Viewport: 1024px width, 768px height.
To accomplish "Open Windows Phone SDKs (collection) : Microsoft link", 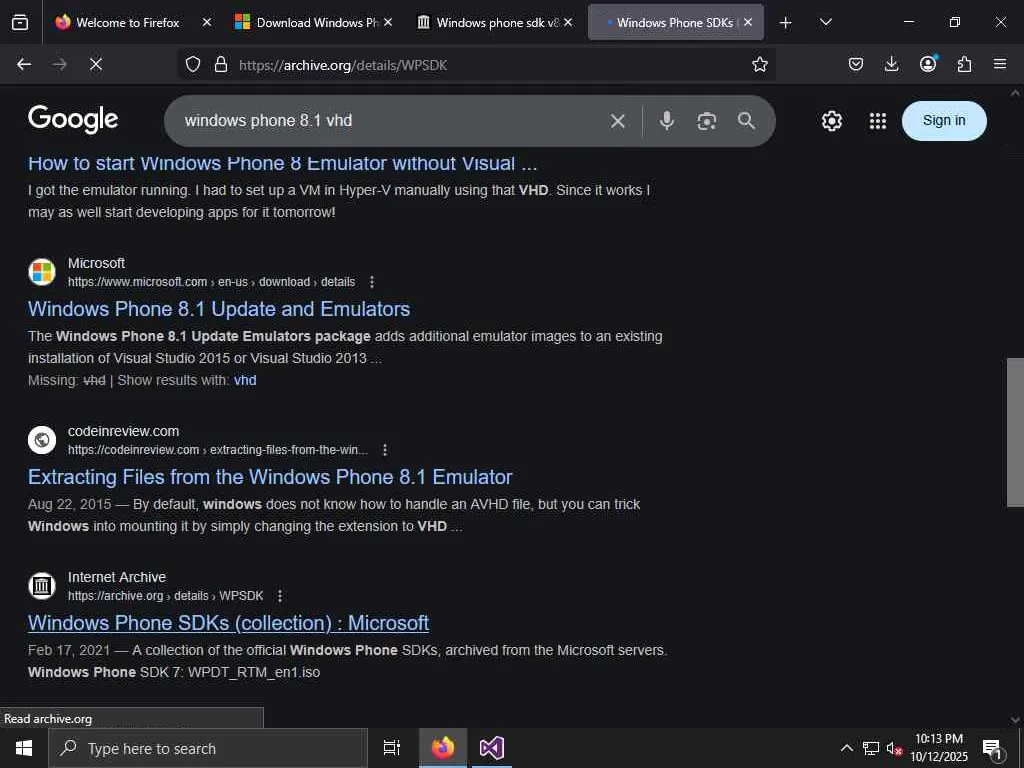I will coord(229,623).
